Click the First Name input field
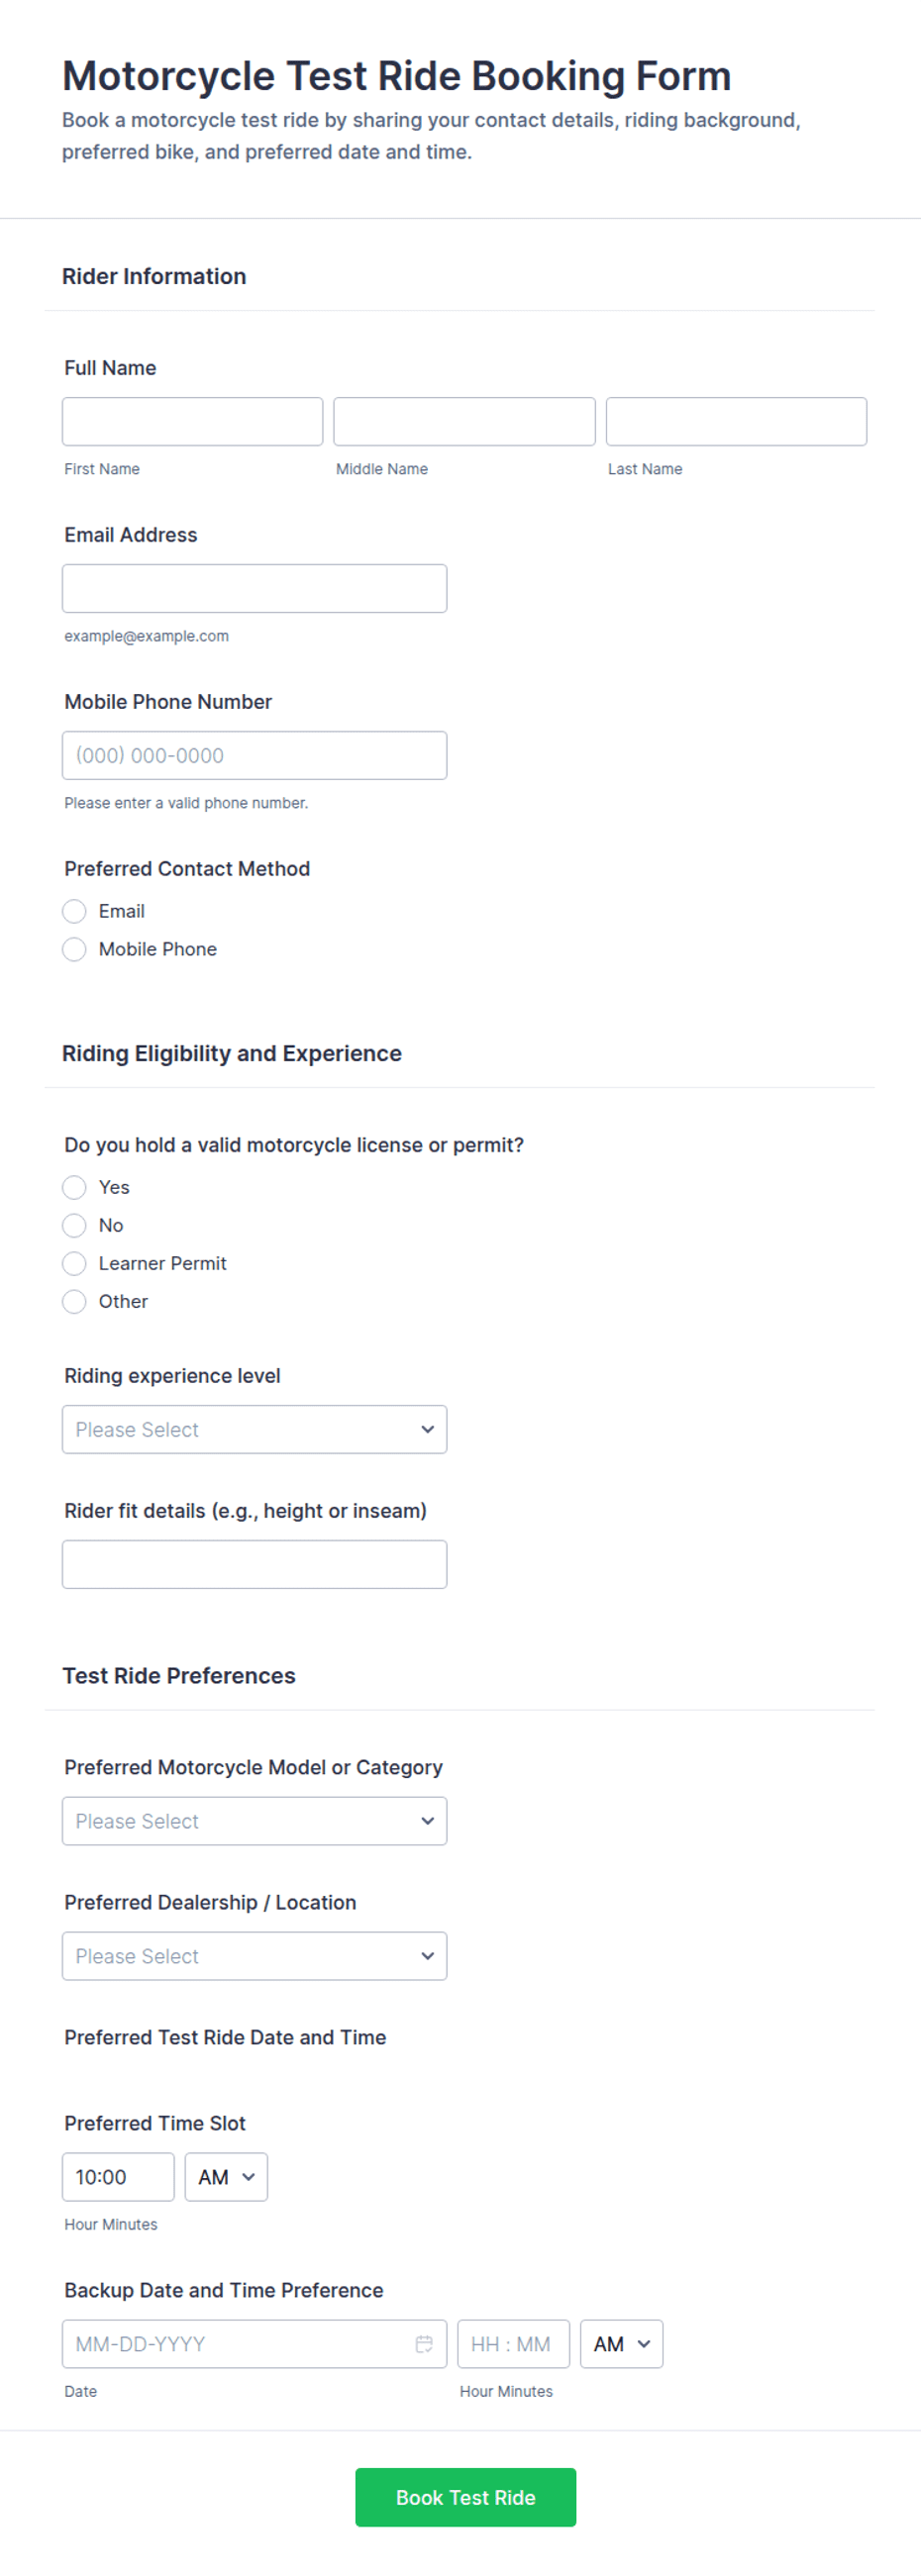This screenshot has height=2576, width=921. click(192, 421)
